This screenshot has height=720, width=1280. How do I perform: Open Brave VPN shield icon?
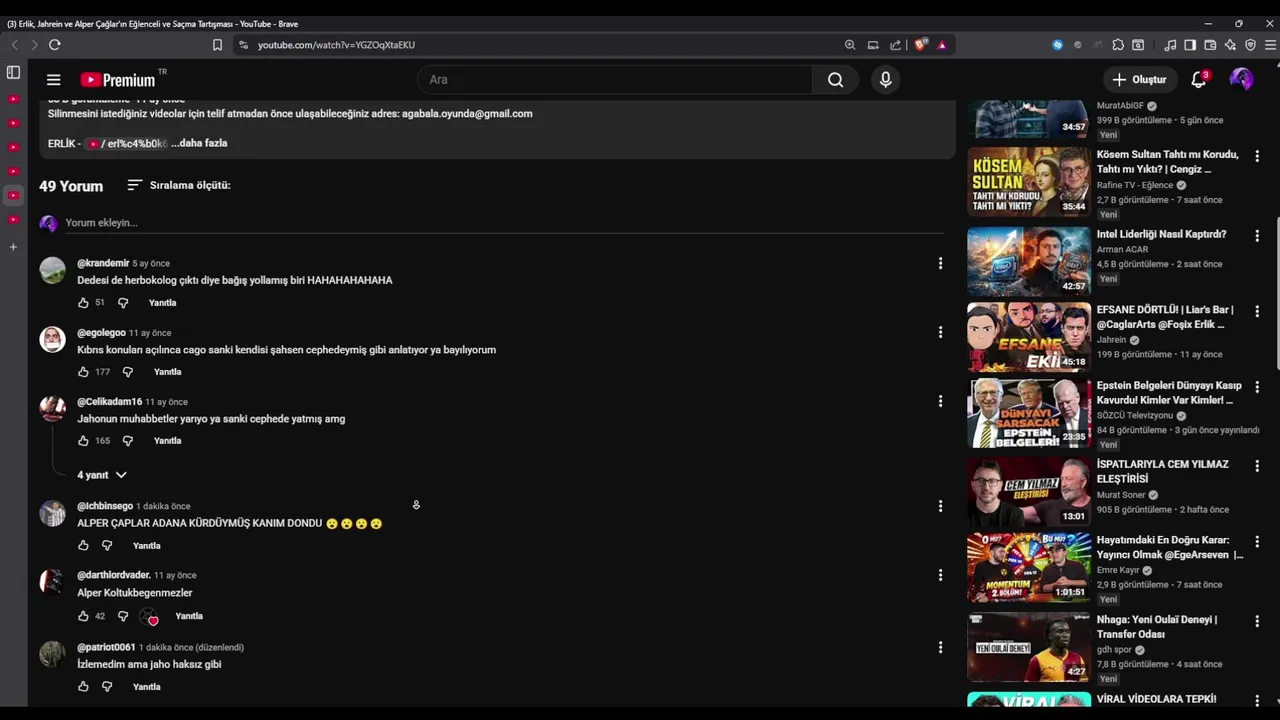[1250, 45]
